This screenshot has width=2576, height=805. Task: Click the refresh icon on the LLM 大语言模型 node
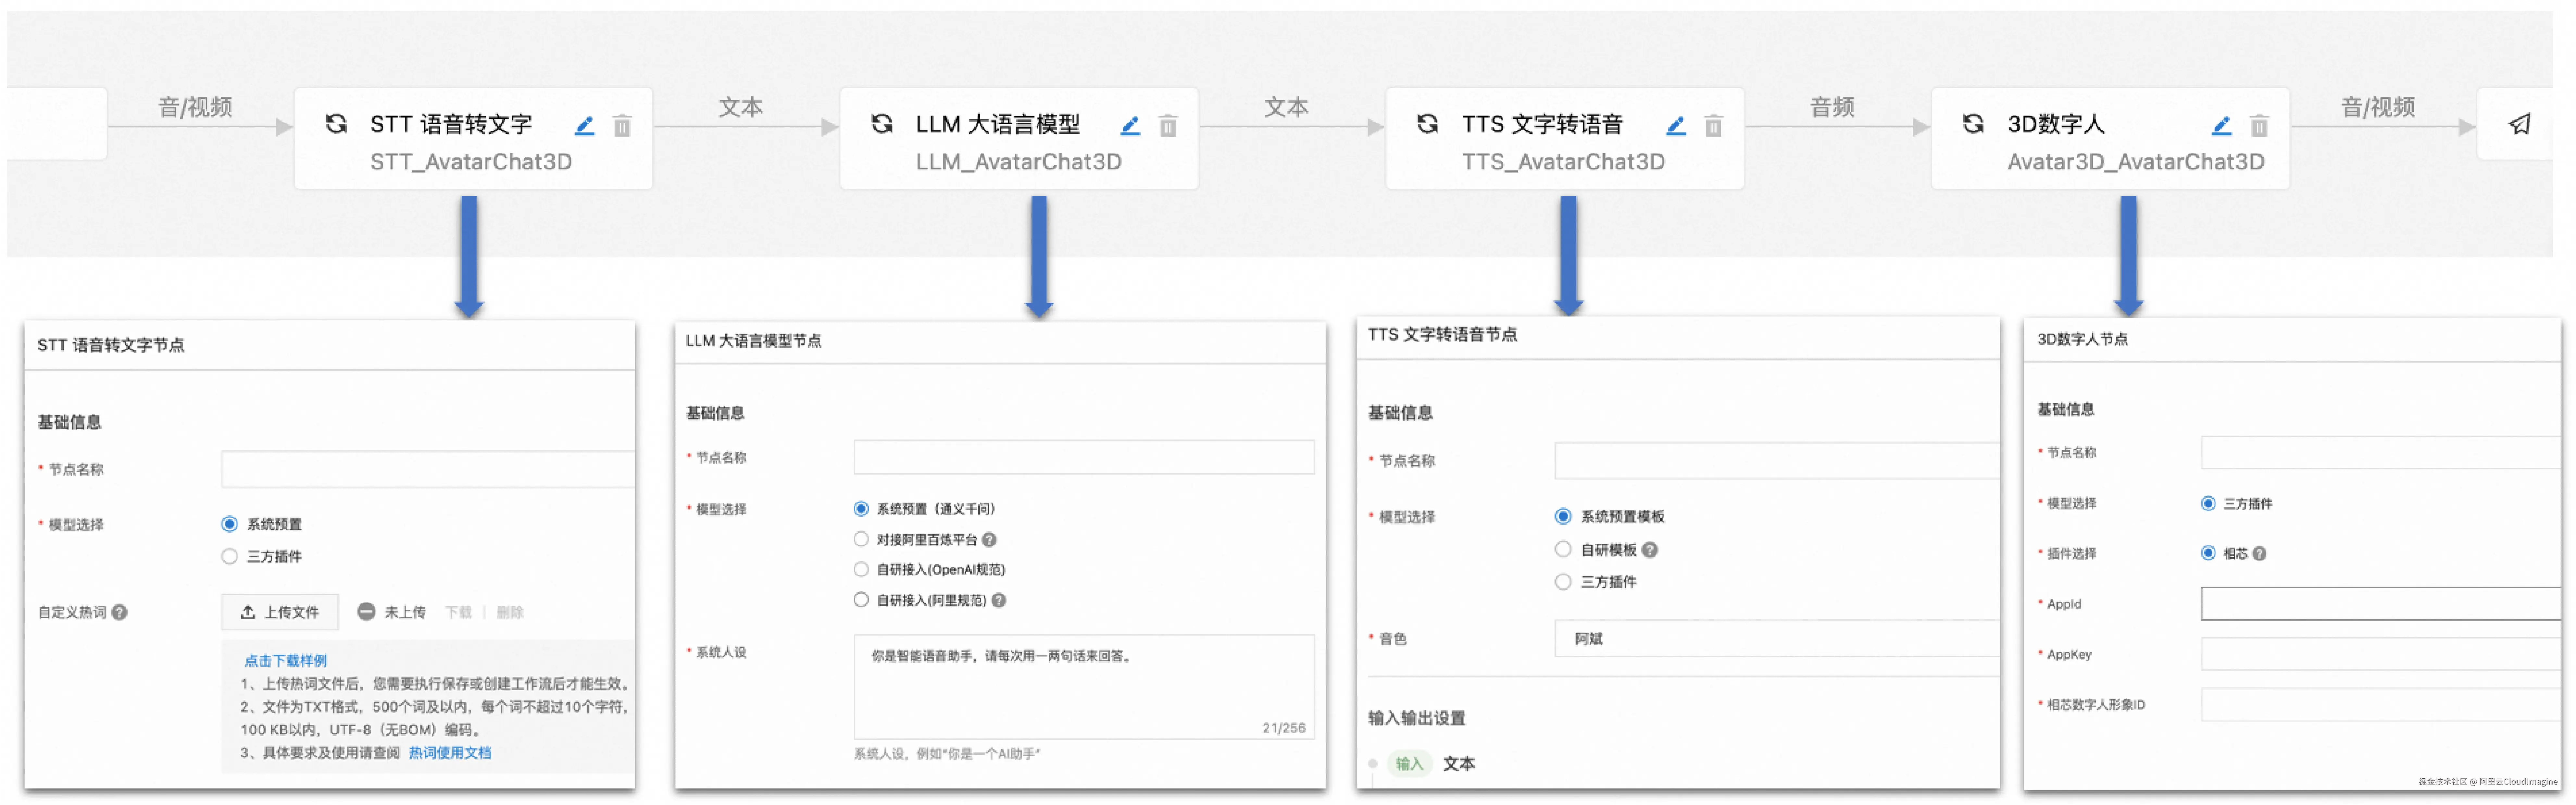tap(882, 124)
